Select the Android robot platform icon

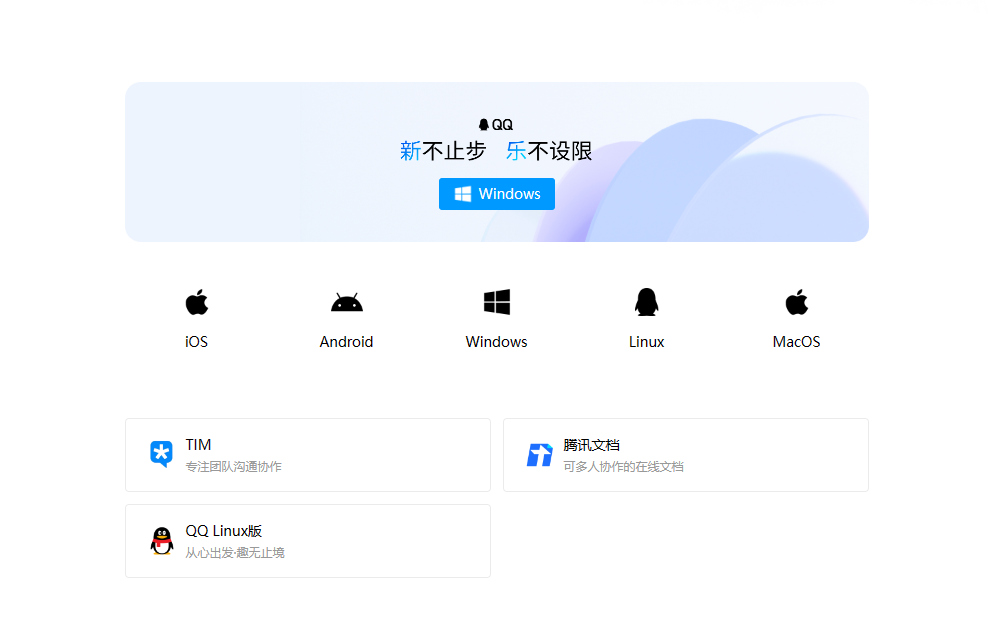pyautogui.click(x=346, y=301)
